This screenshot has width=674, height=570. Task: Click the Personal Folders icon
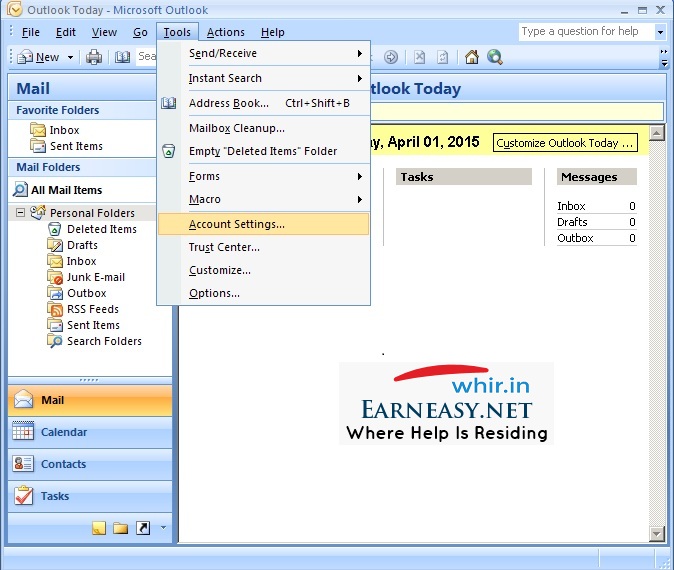click(38, 212)
